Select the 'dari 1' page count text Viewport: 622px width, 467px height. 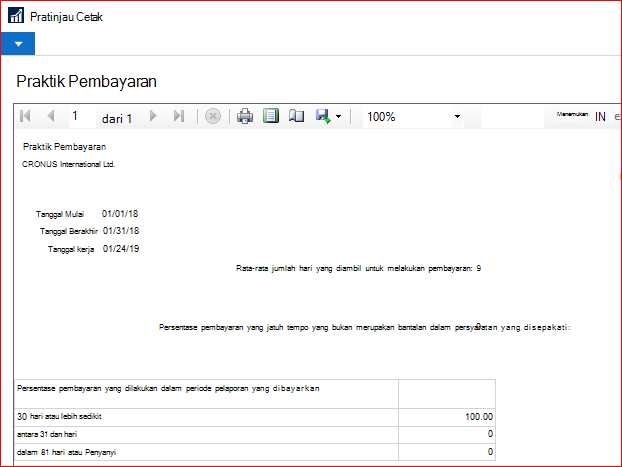pos(117,119)
